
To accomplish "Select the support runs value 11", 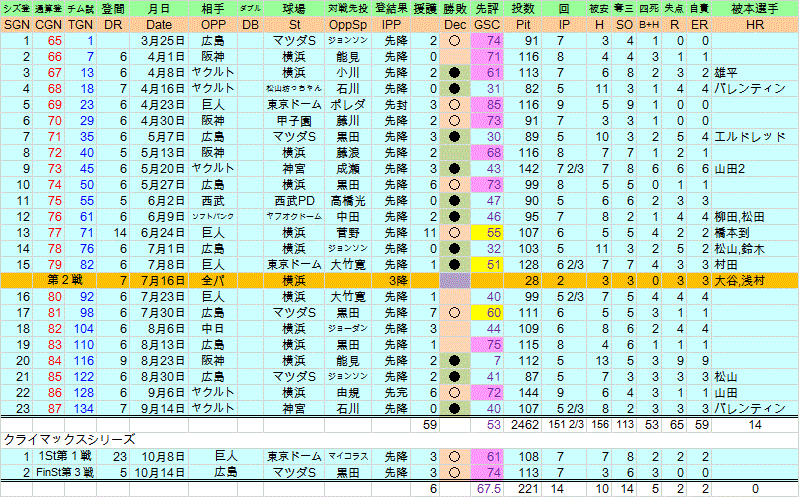I will [431, 233].
